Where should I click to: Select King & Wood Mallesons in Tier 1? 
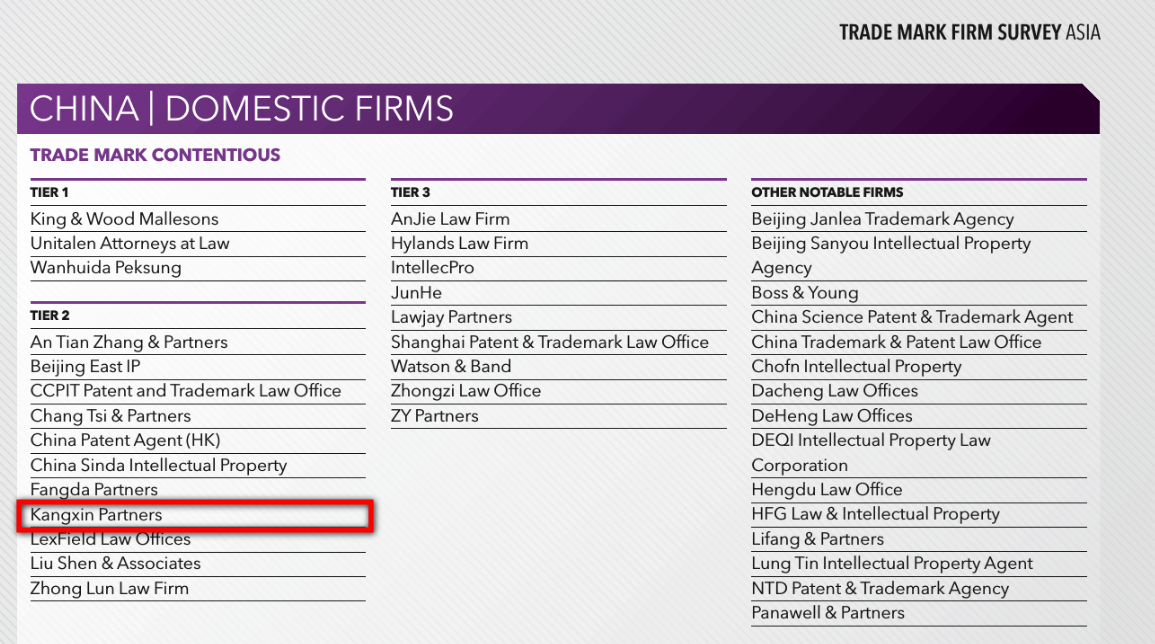click(124, 219)
